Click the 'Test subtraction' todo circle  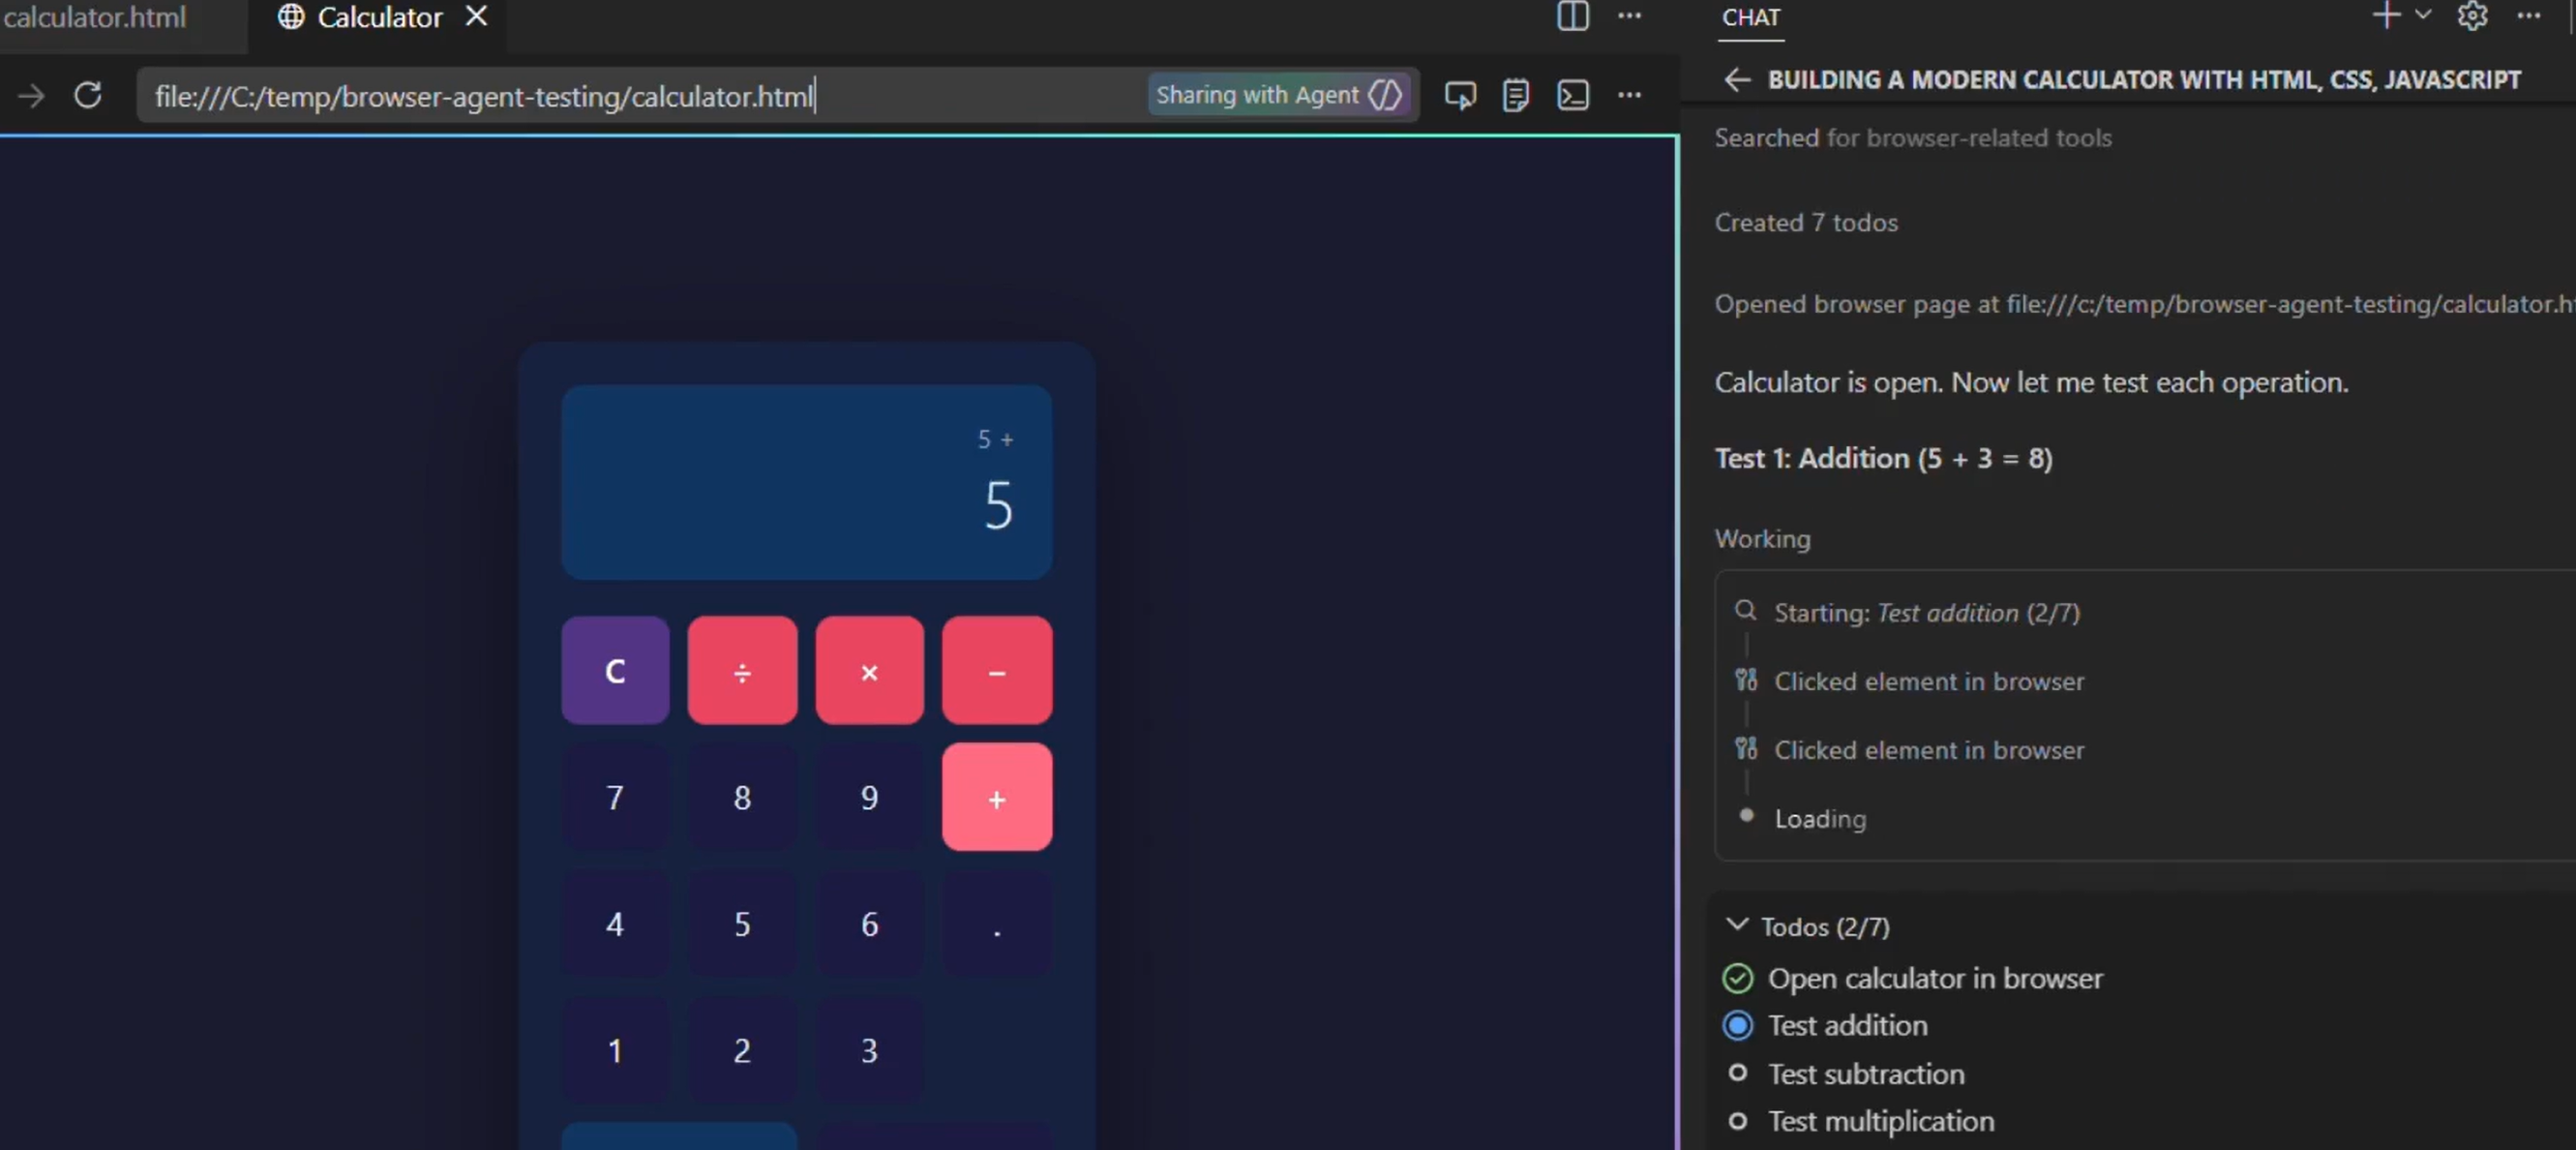pos(1737,1073)
